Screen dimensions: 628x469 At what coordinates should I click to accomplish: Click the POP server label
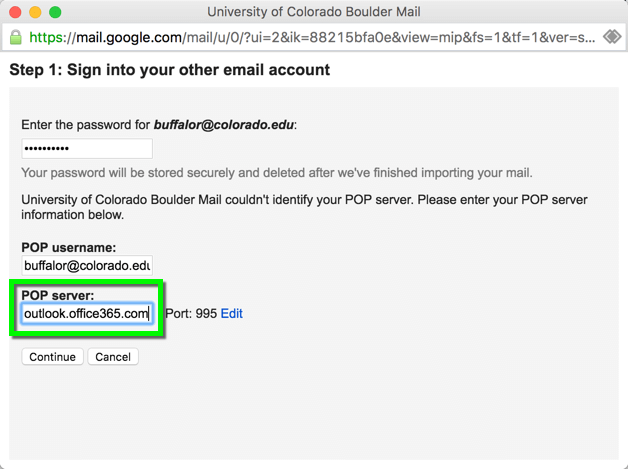[x=58, y=295]
